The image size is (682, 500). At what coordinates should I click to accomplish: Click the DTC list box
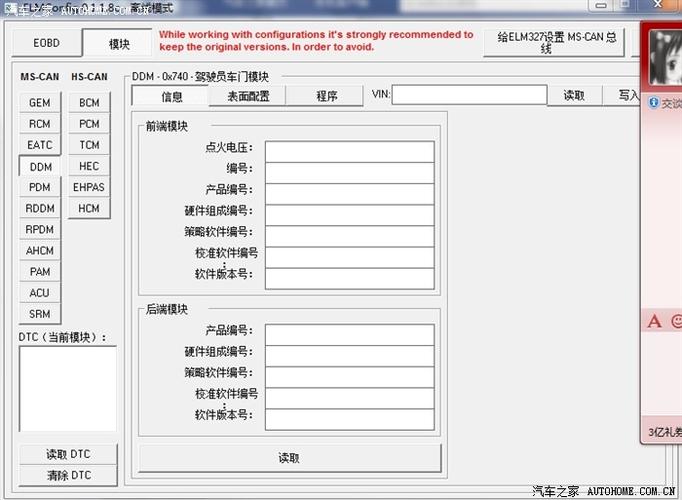coord(68,389)
